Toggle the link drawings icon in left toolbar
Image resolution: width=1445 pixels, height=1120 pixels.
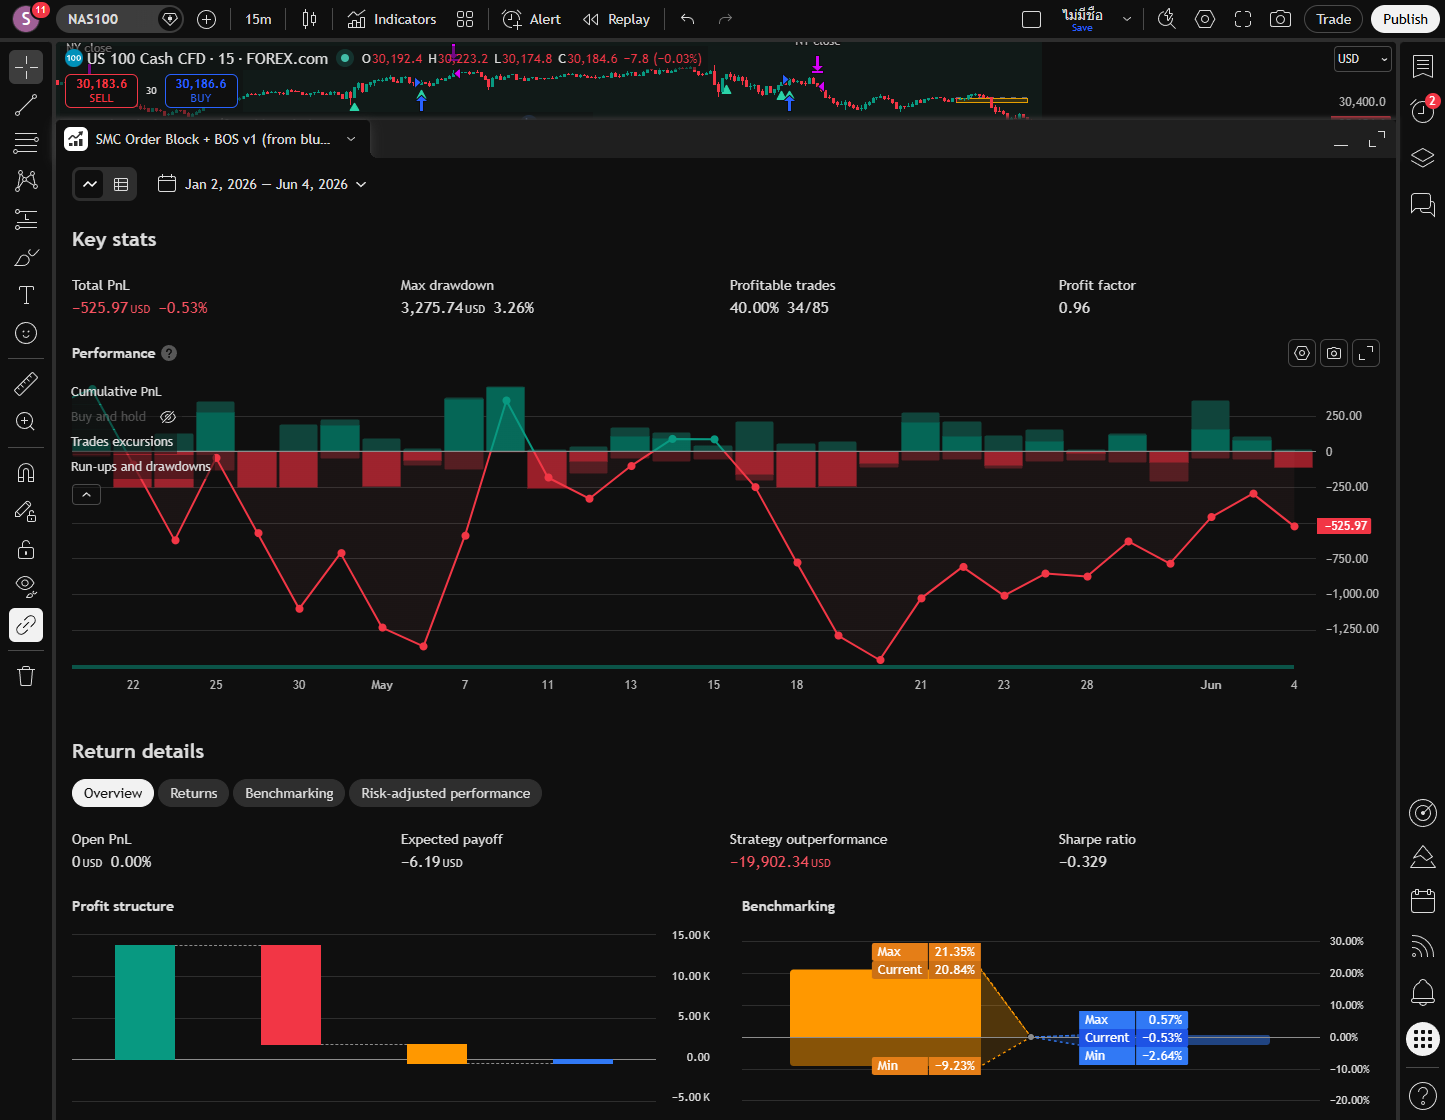click(26, 625)
